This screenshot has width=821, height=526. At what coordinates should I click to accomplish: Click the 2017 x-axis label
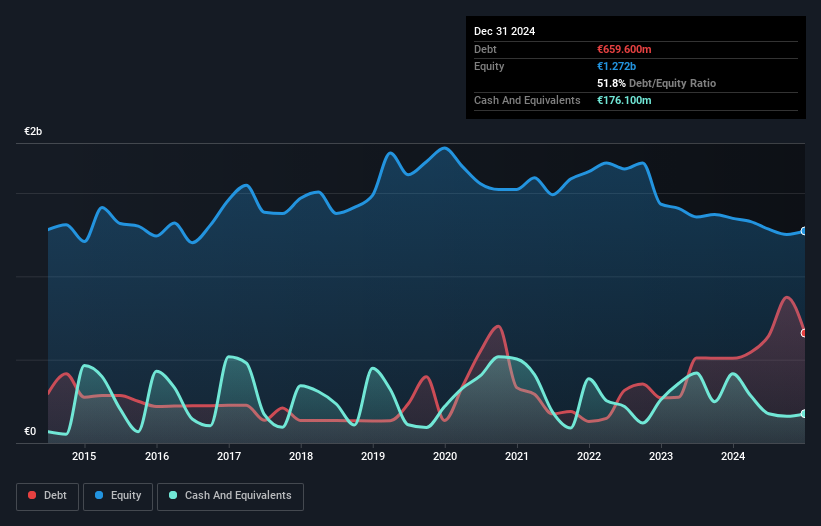[229, 456]
